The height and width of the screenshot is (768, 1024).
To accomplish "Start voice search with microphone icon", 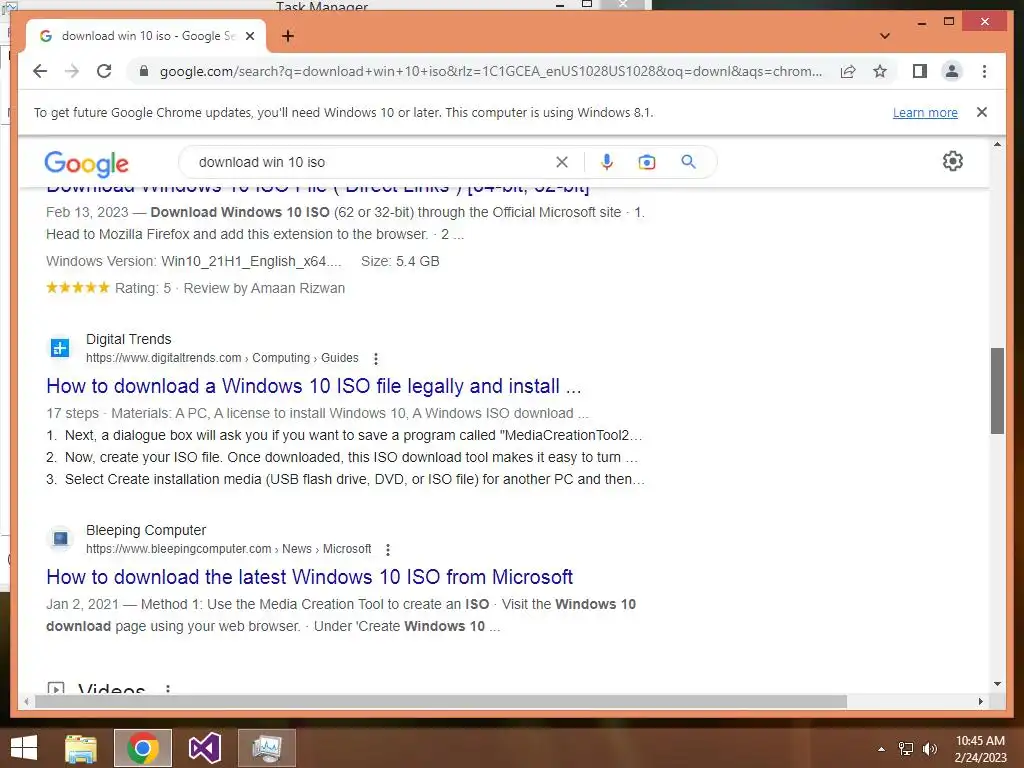I will click(x=607, y=161).
